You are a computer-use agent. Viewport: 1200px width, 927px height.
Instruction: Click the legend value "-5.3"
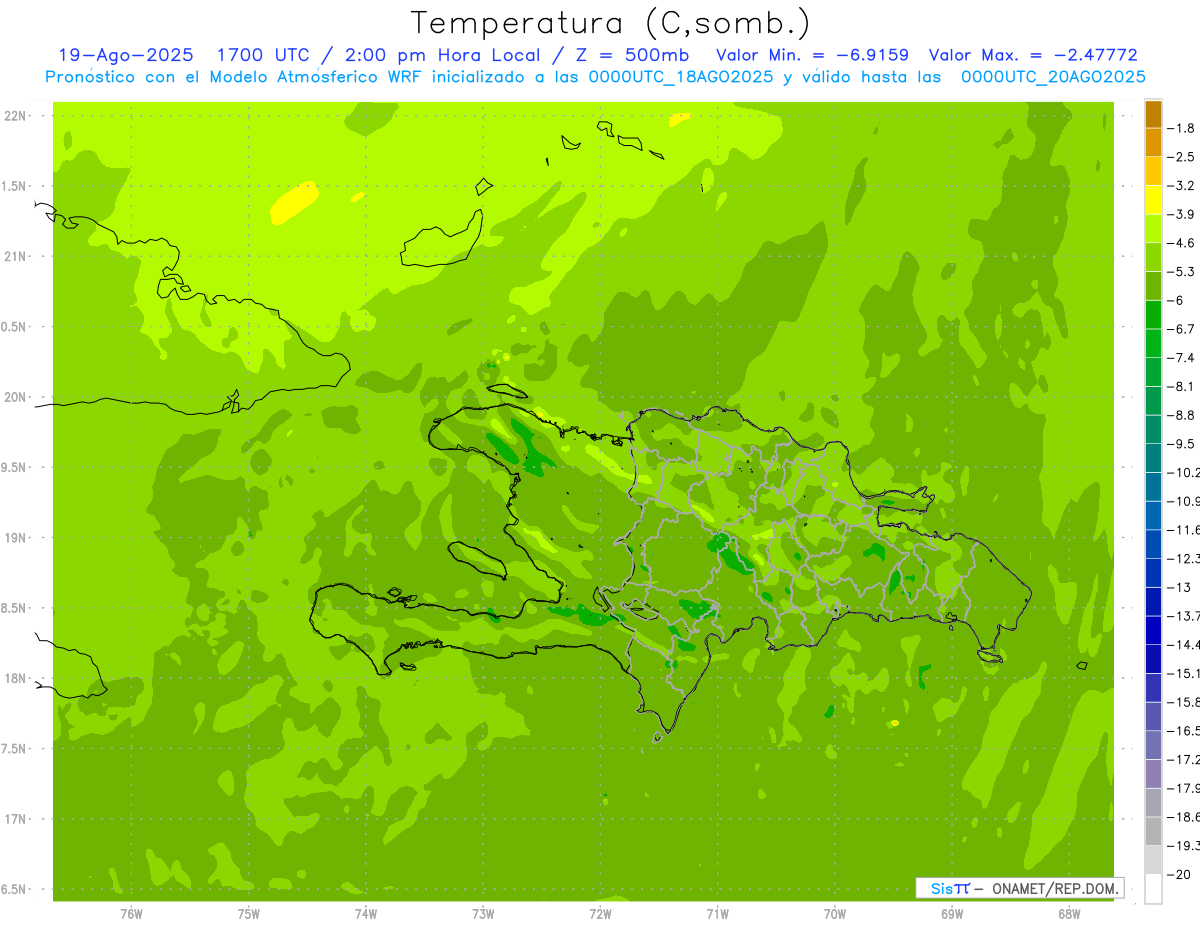click(x=1183, y=272)
